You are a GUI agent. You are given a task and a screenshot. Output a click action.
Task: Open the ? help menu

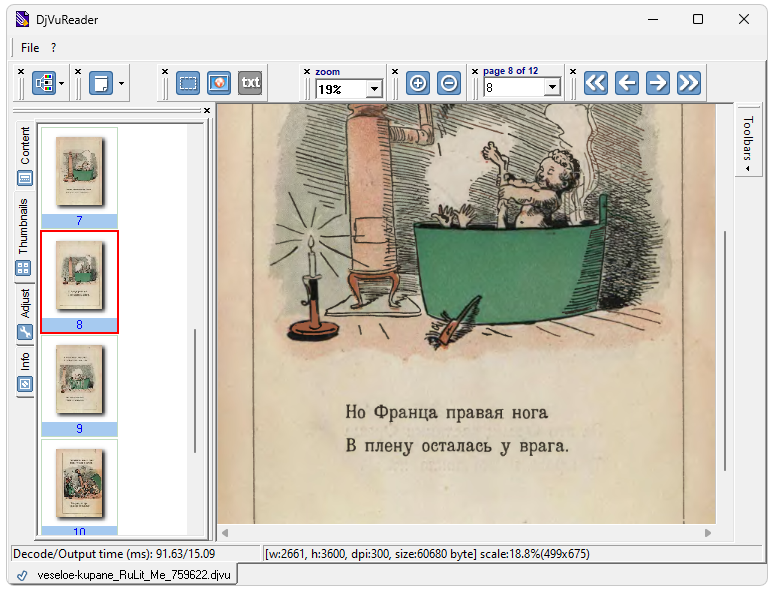pyautogui.click(x=54, y=47)
